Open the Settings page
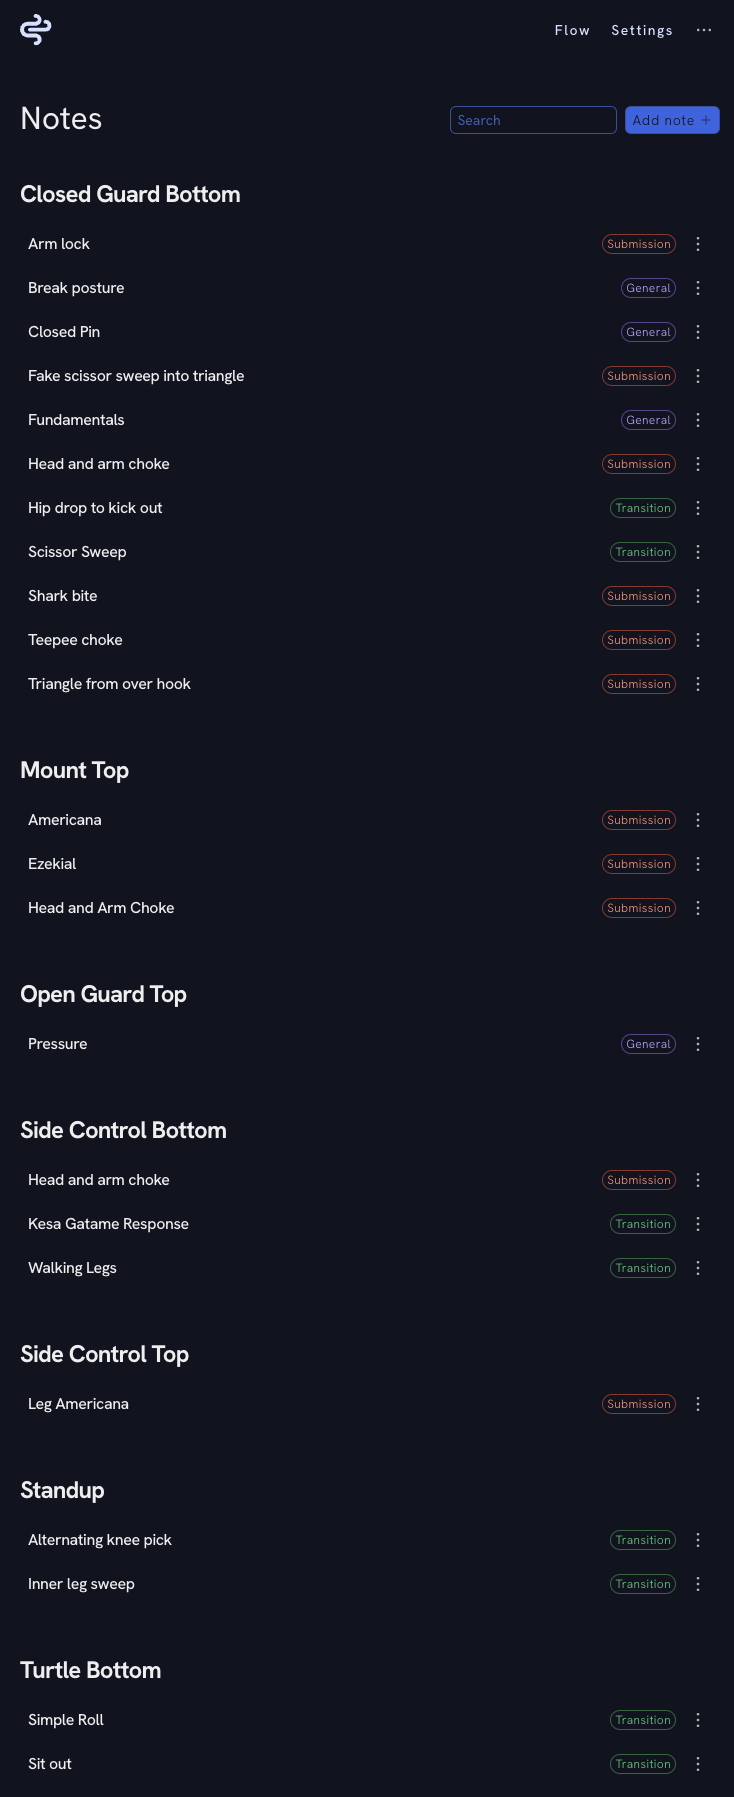 coord(642,30)
